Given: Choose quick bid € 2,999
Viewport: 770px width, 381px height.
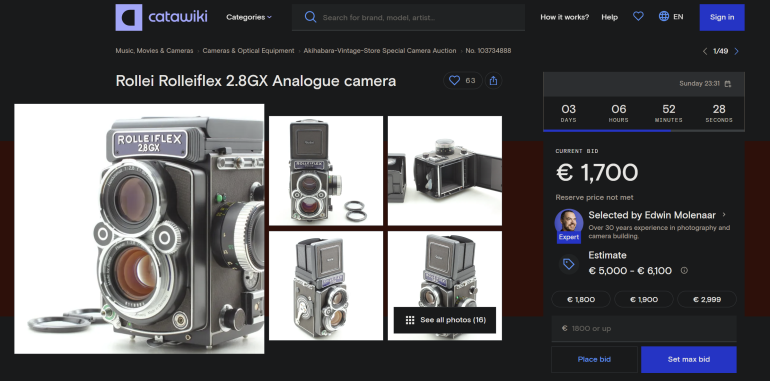Looking at the screenshot, I should coord(707,299).
